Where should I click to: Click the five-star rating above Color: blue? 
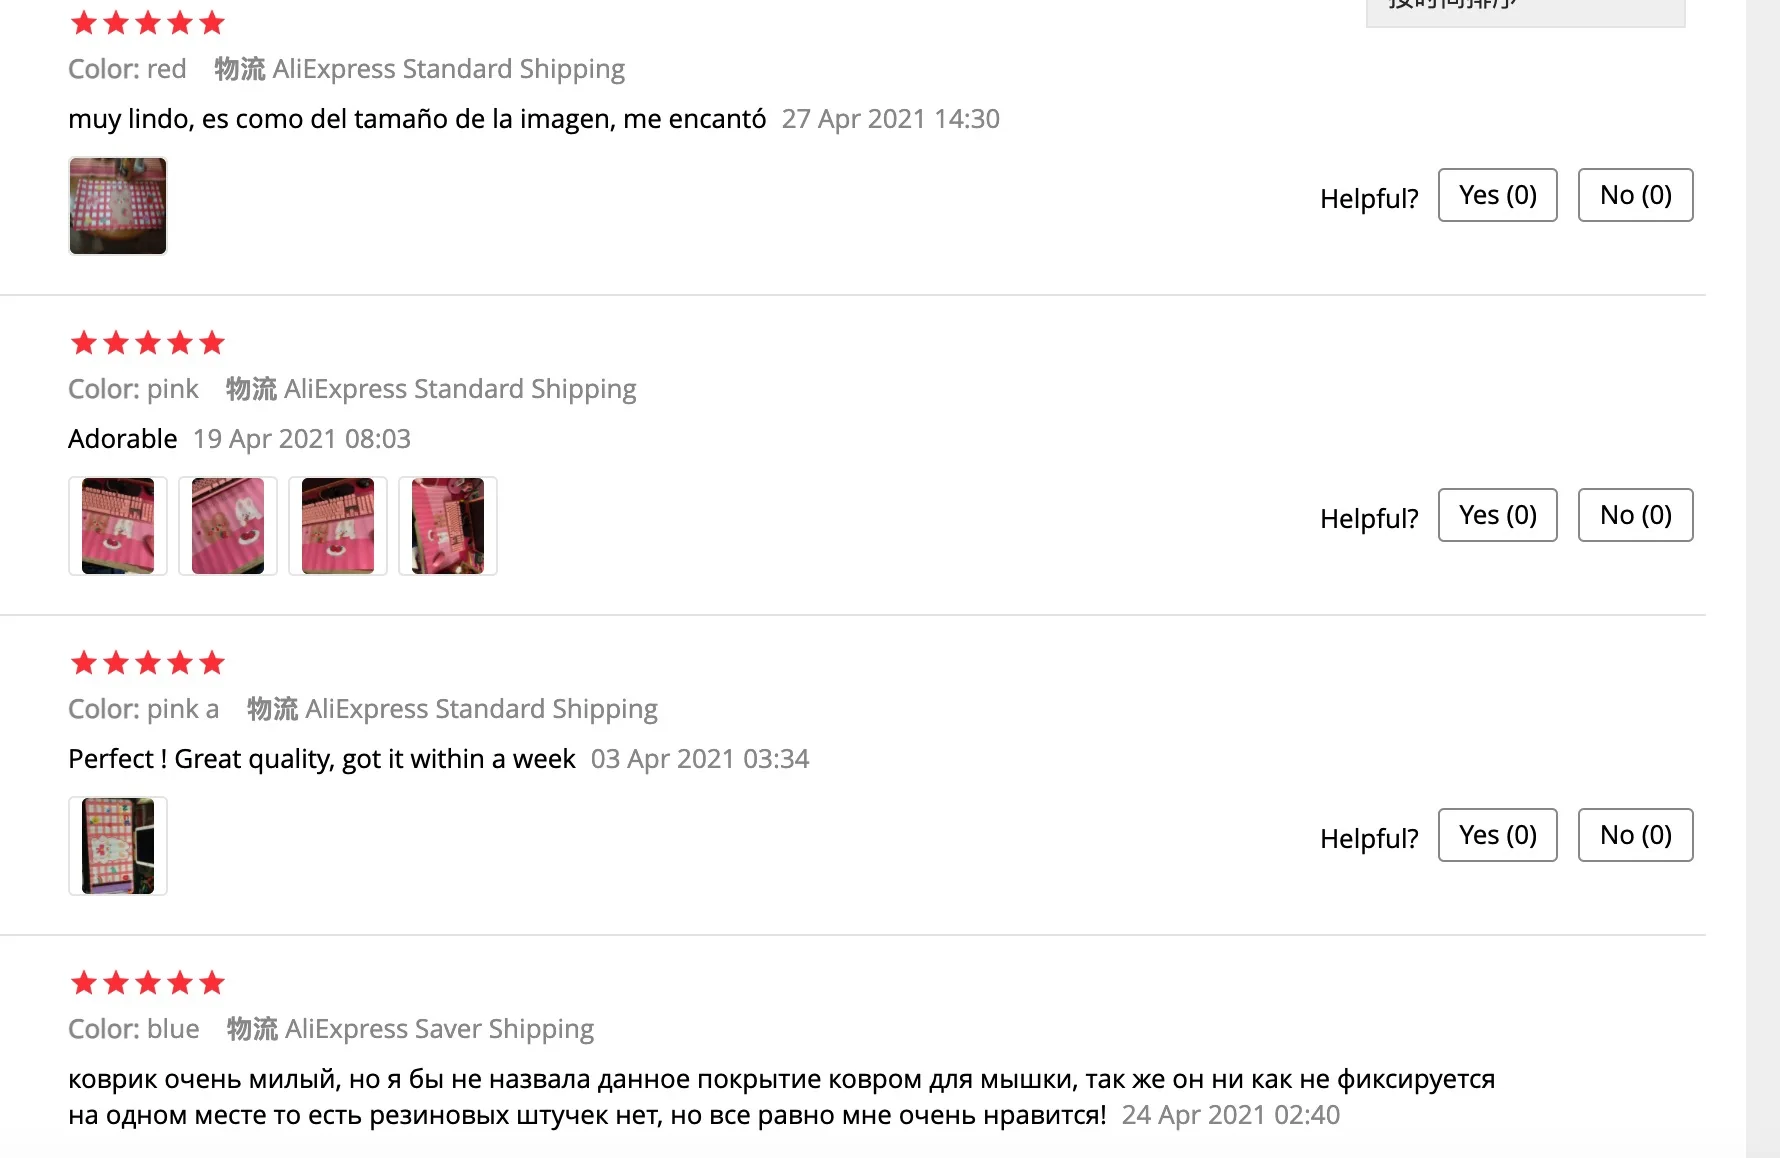(148, 983)
